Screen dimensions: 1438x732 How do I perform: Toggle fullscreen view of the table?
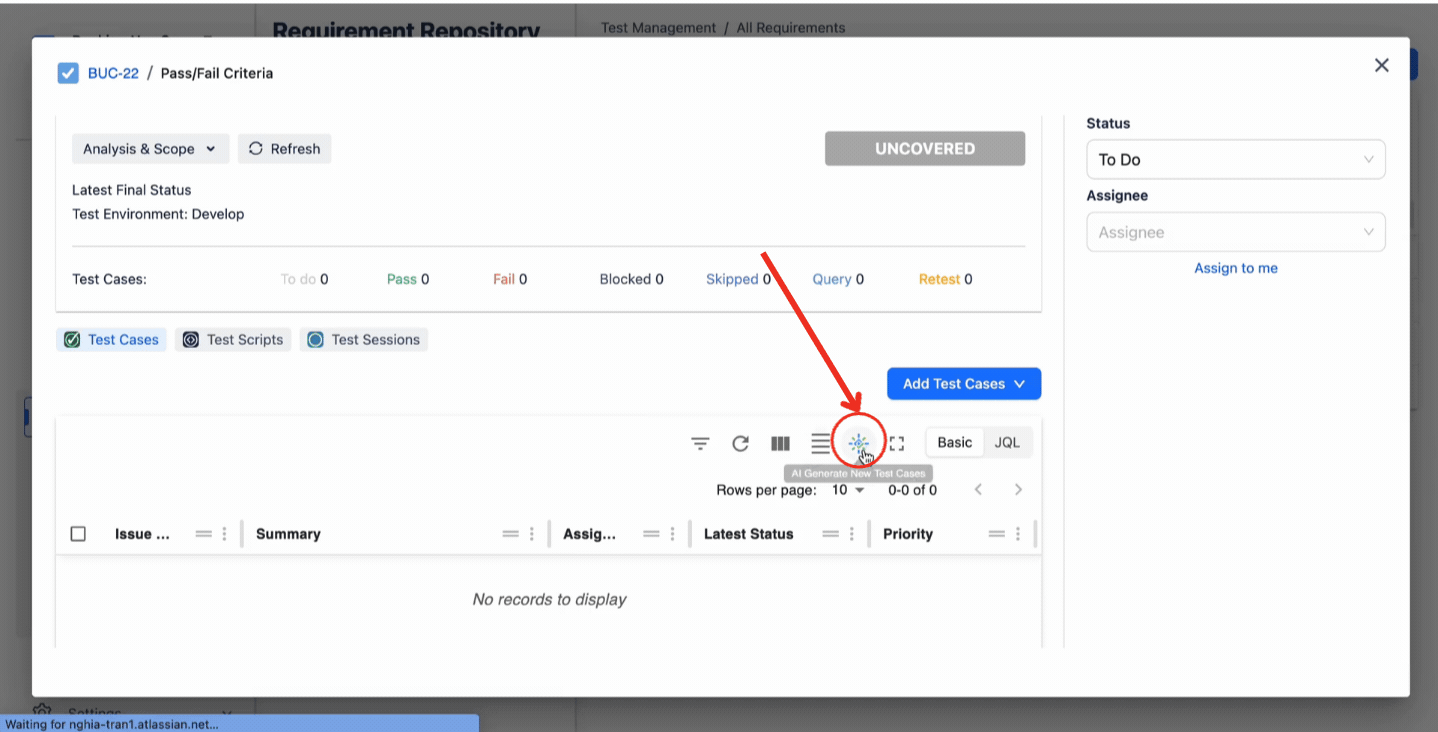[x=897, y=443]
